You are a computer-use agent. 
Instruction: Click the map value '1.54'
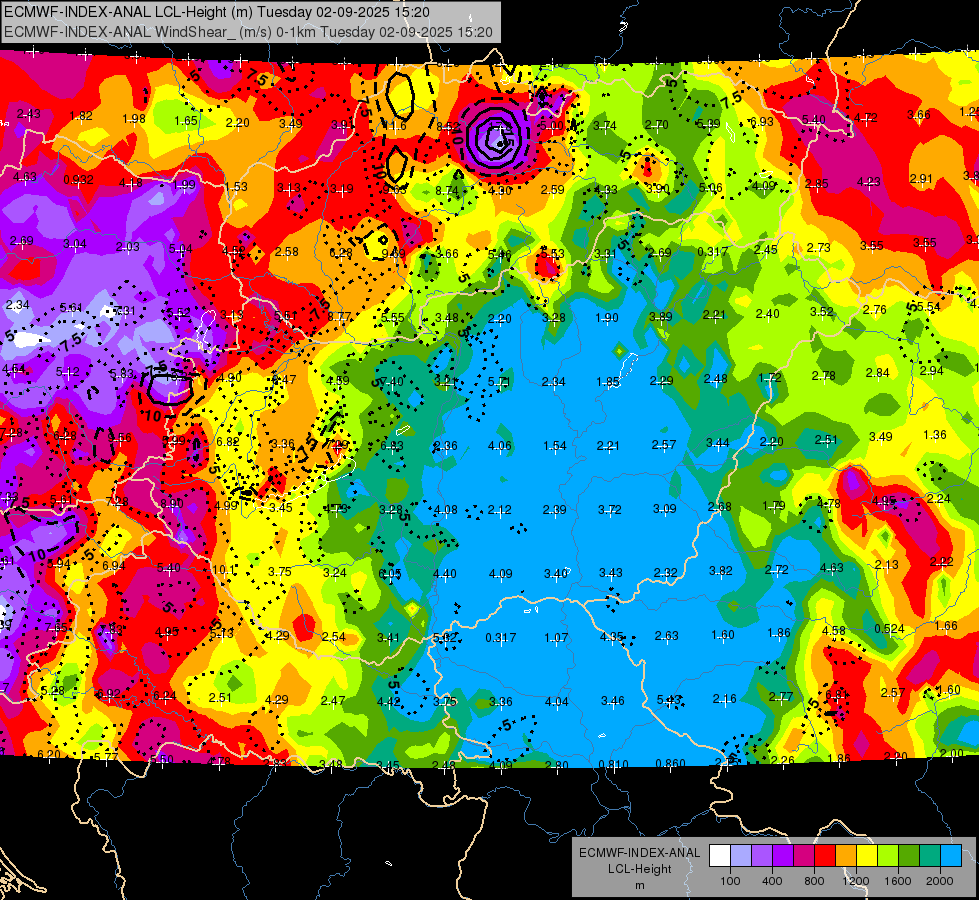click(x=554, y=446)
